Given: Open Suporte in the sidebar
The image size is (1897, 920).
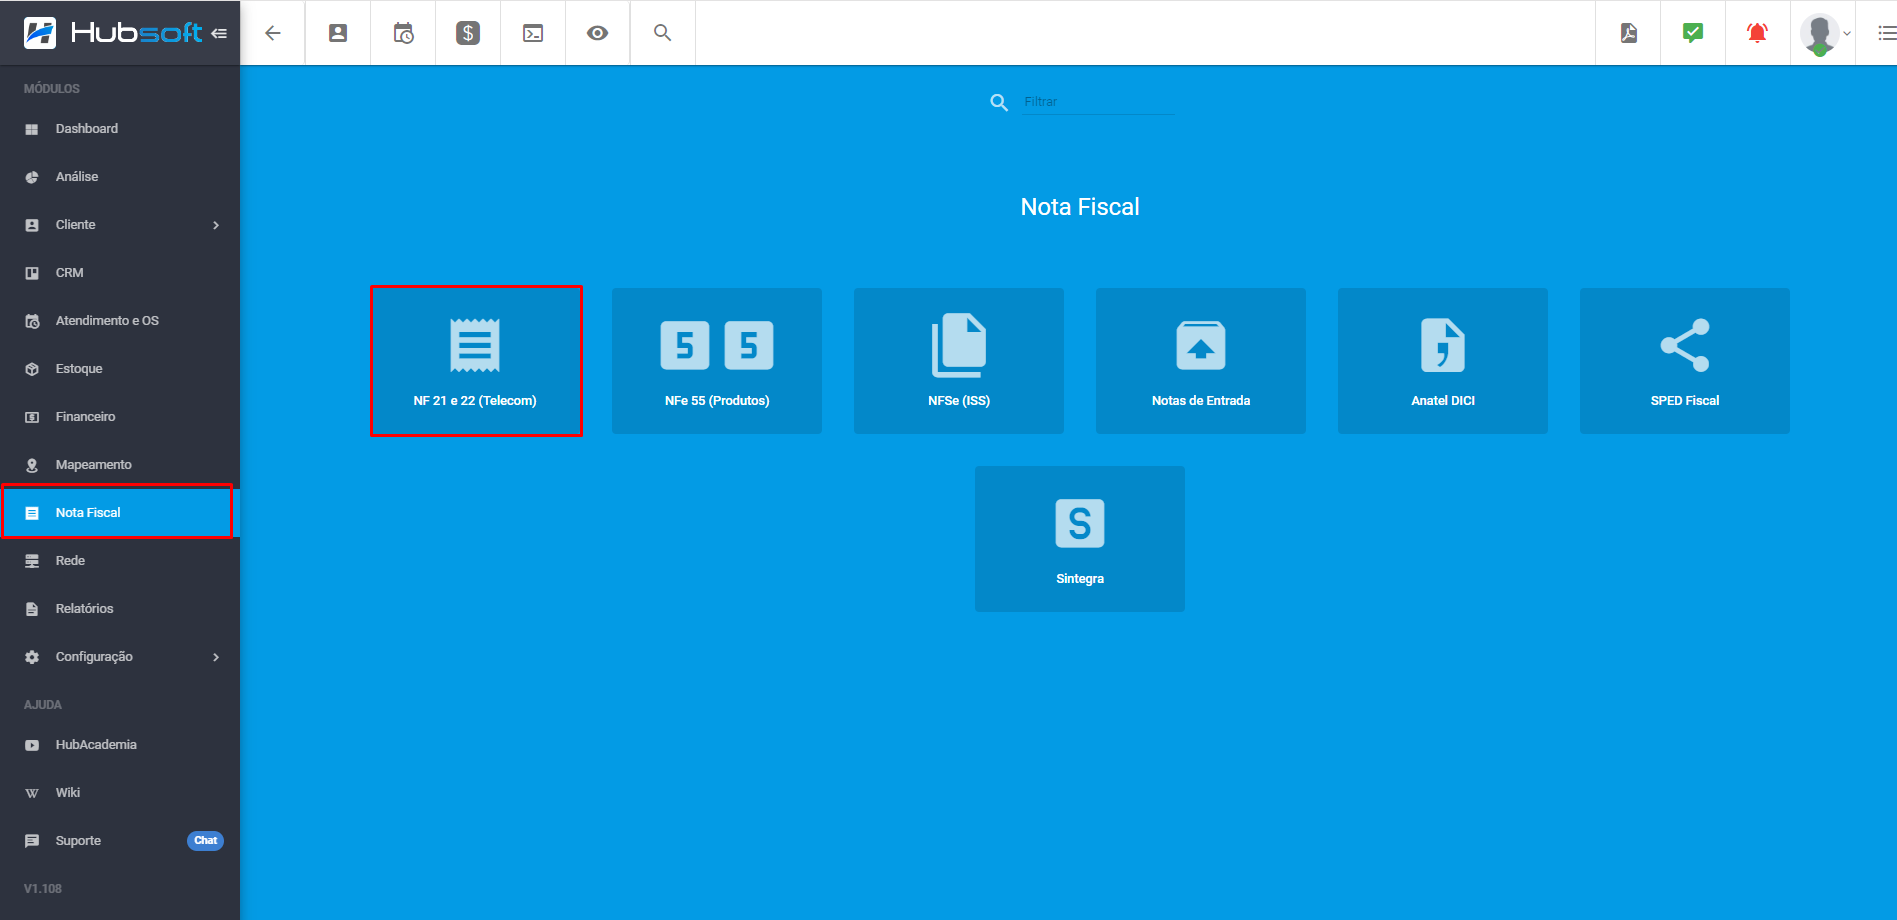Looking at the screenshot, I should pos(120,841).
